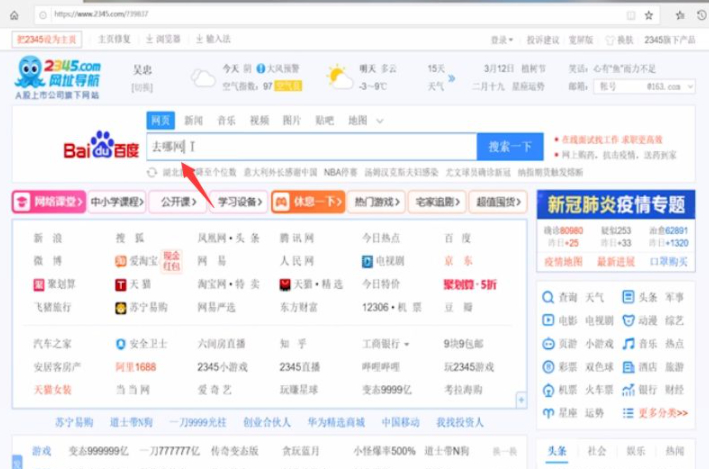Refresh hot search words icon
Screen dimensions: 709x469
[x=152, y=172]
